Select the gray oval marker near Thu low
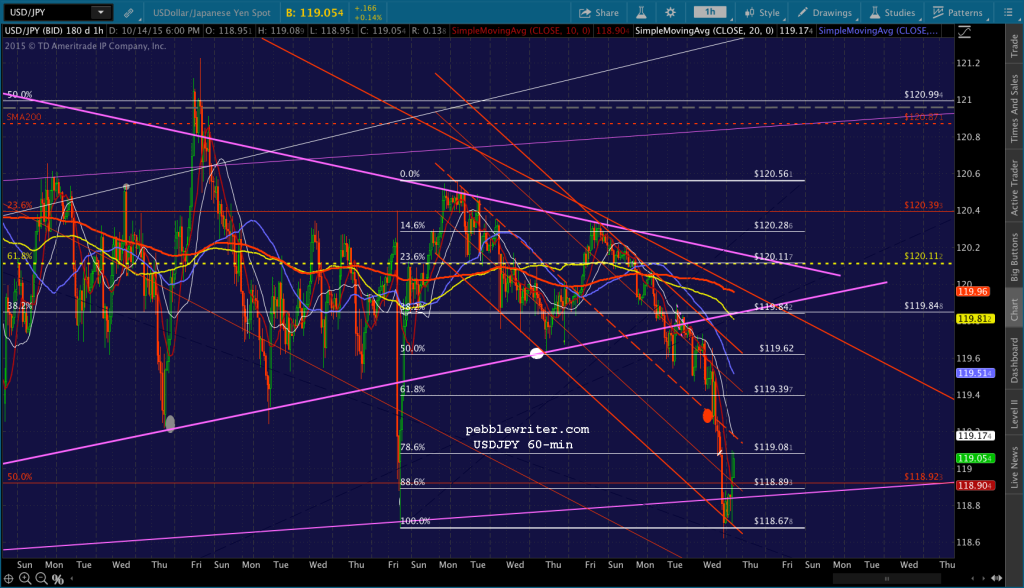This screenshot has width=1024, height=588. click(x=170, y=424)
